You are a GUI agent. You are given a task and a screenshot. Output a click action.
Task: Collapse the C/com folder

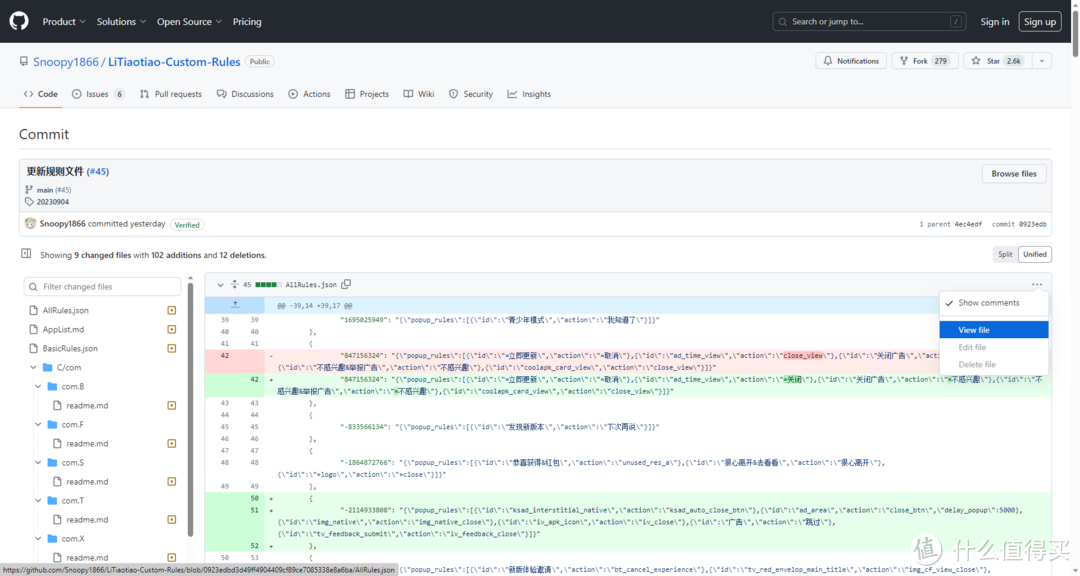tap(33, 368)
